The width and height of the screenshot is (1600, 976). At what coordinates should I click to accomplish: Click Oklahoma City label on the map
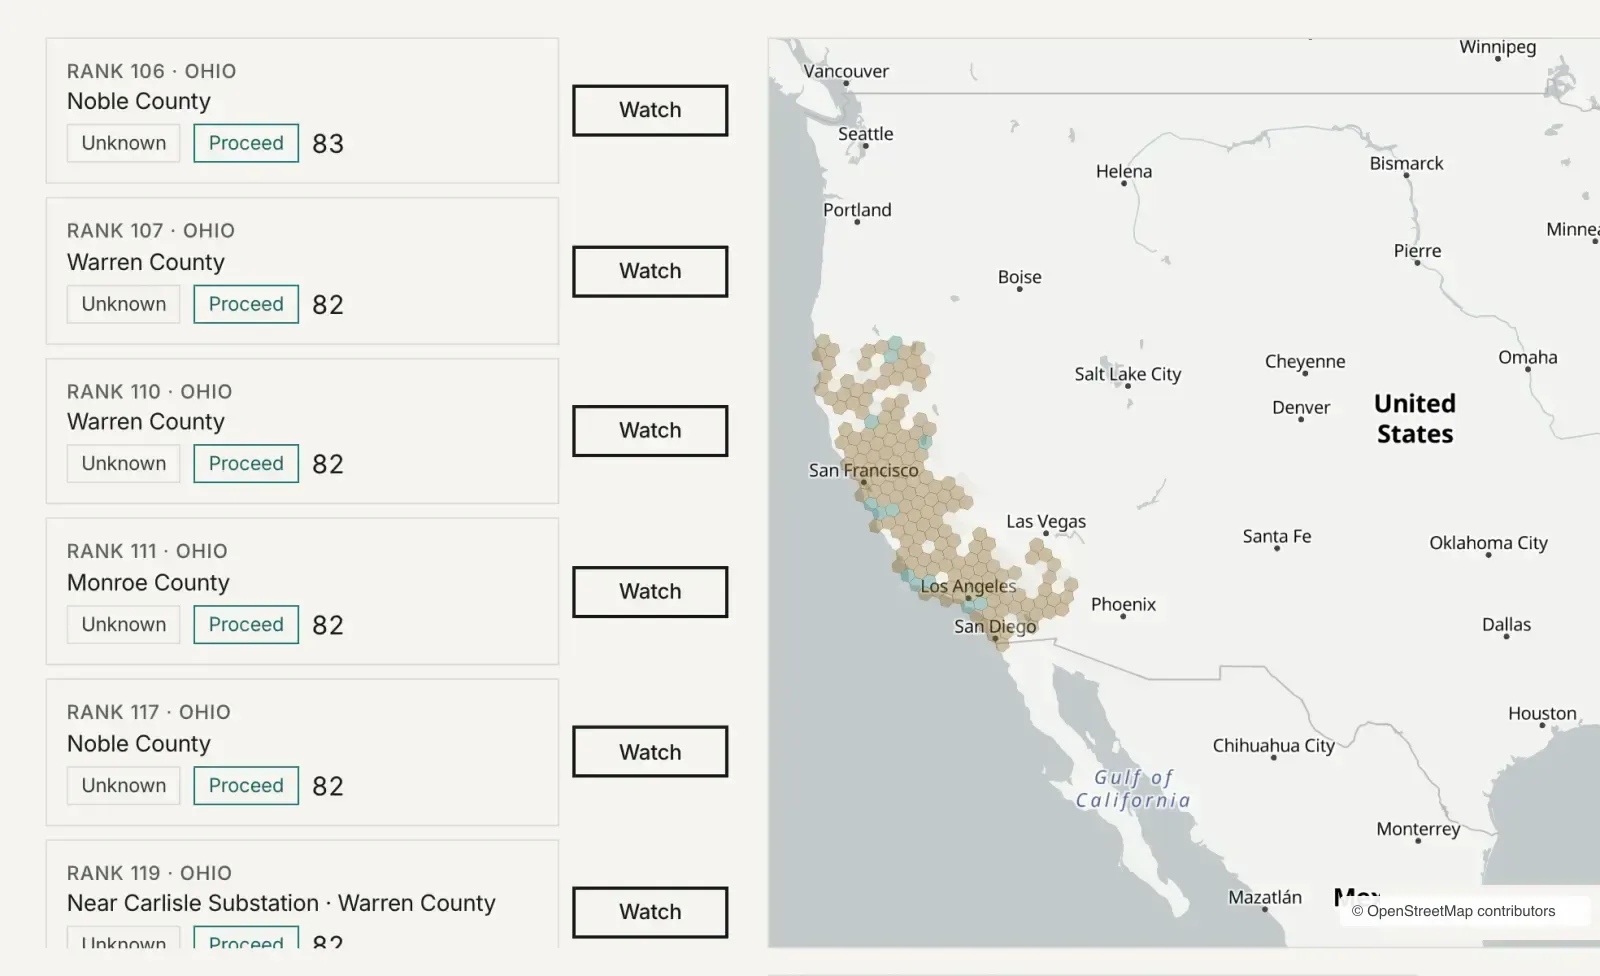1488,543
